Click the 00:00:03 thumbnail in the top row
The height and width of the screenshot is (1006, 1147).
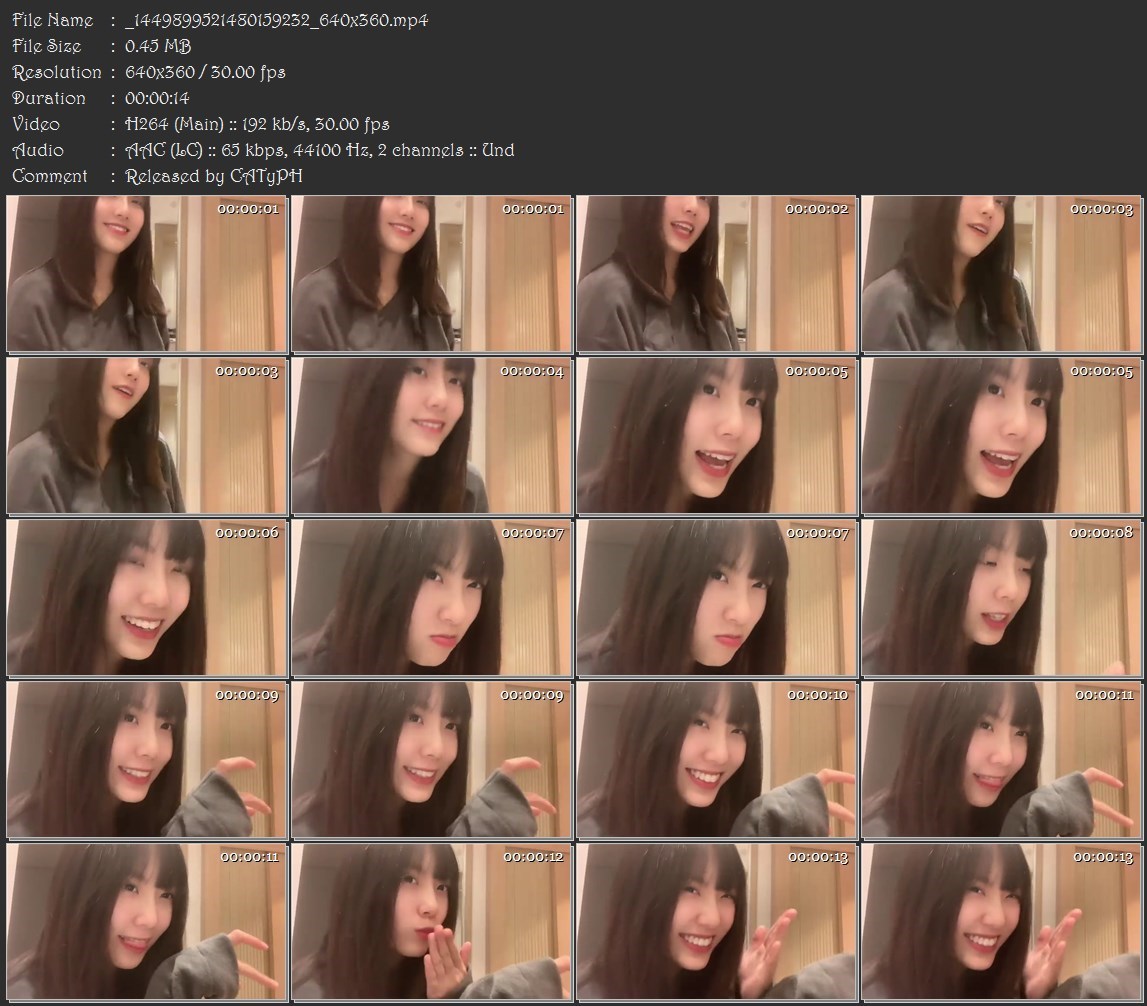pyautogui.click(x=1001, y=274)
